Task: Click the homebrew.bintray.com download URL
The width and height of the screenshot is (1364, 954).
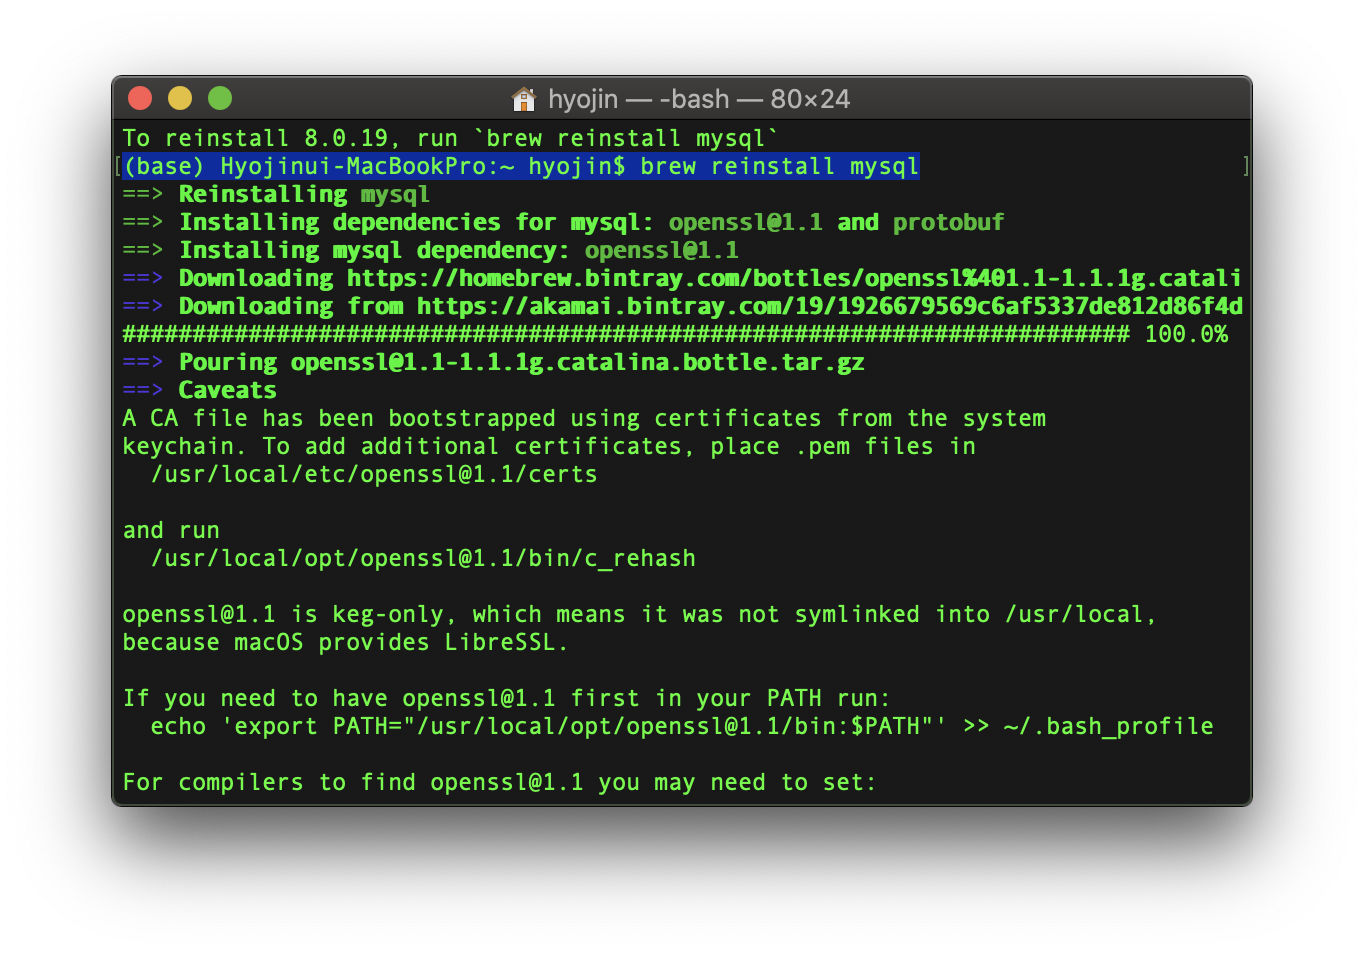Action: point(794,278)
